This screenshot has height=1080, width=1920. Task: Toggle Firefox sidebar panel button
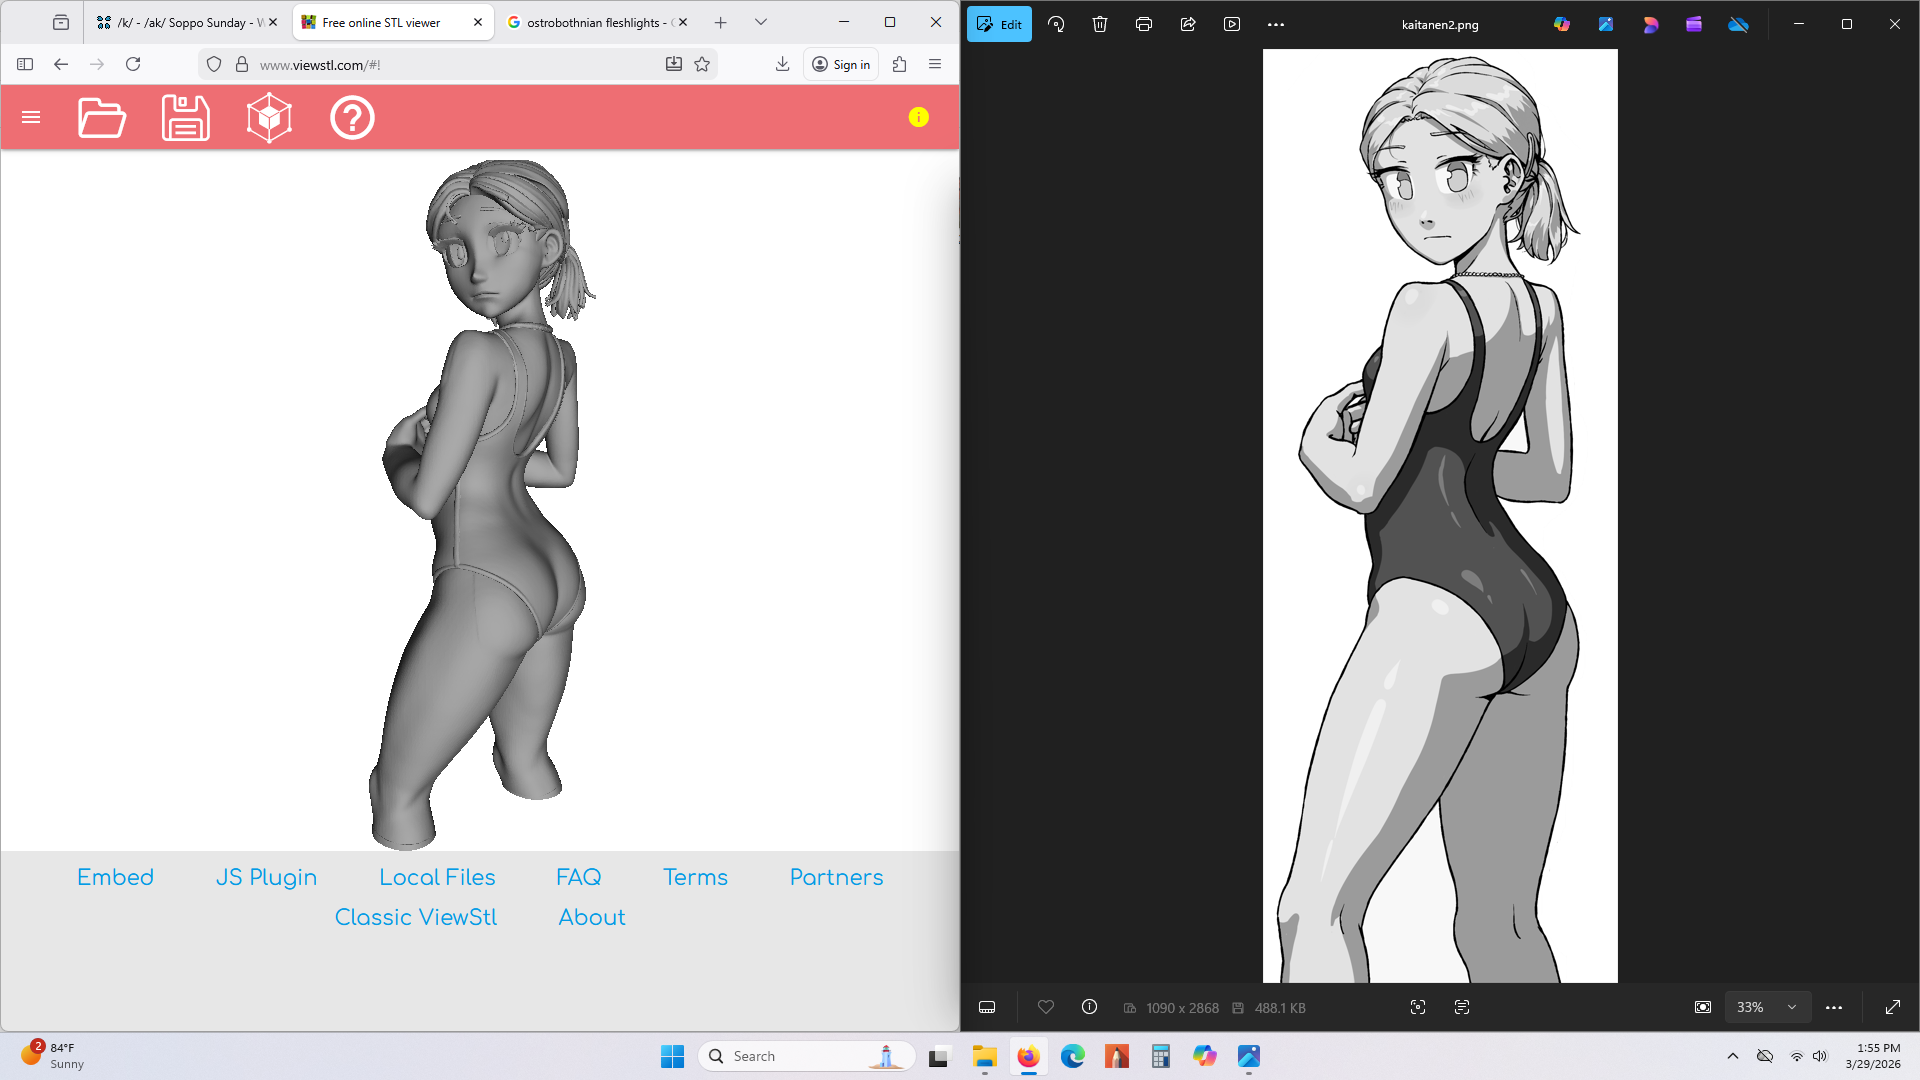point(25,64)
